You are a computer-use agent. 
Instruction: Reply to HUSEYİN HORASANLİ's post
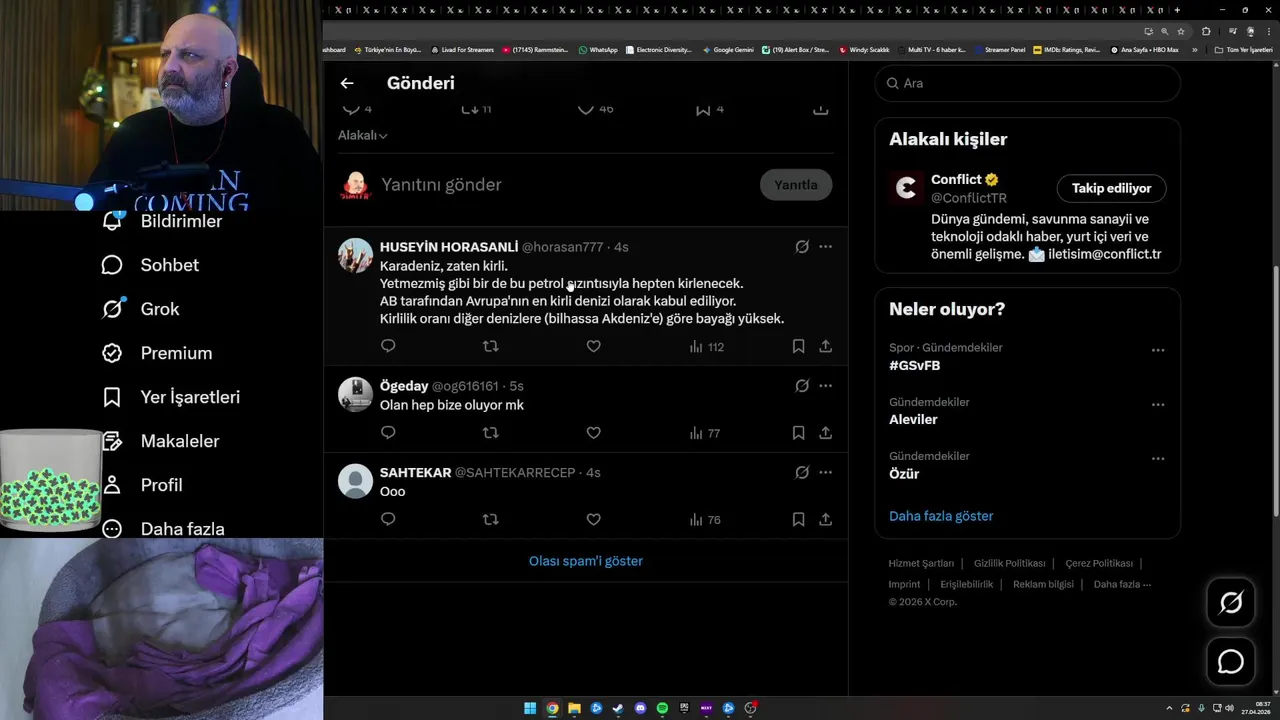[x=389, y=346]
